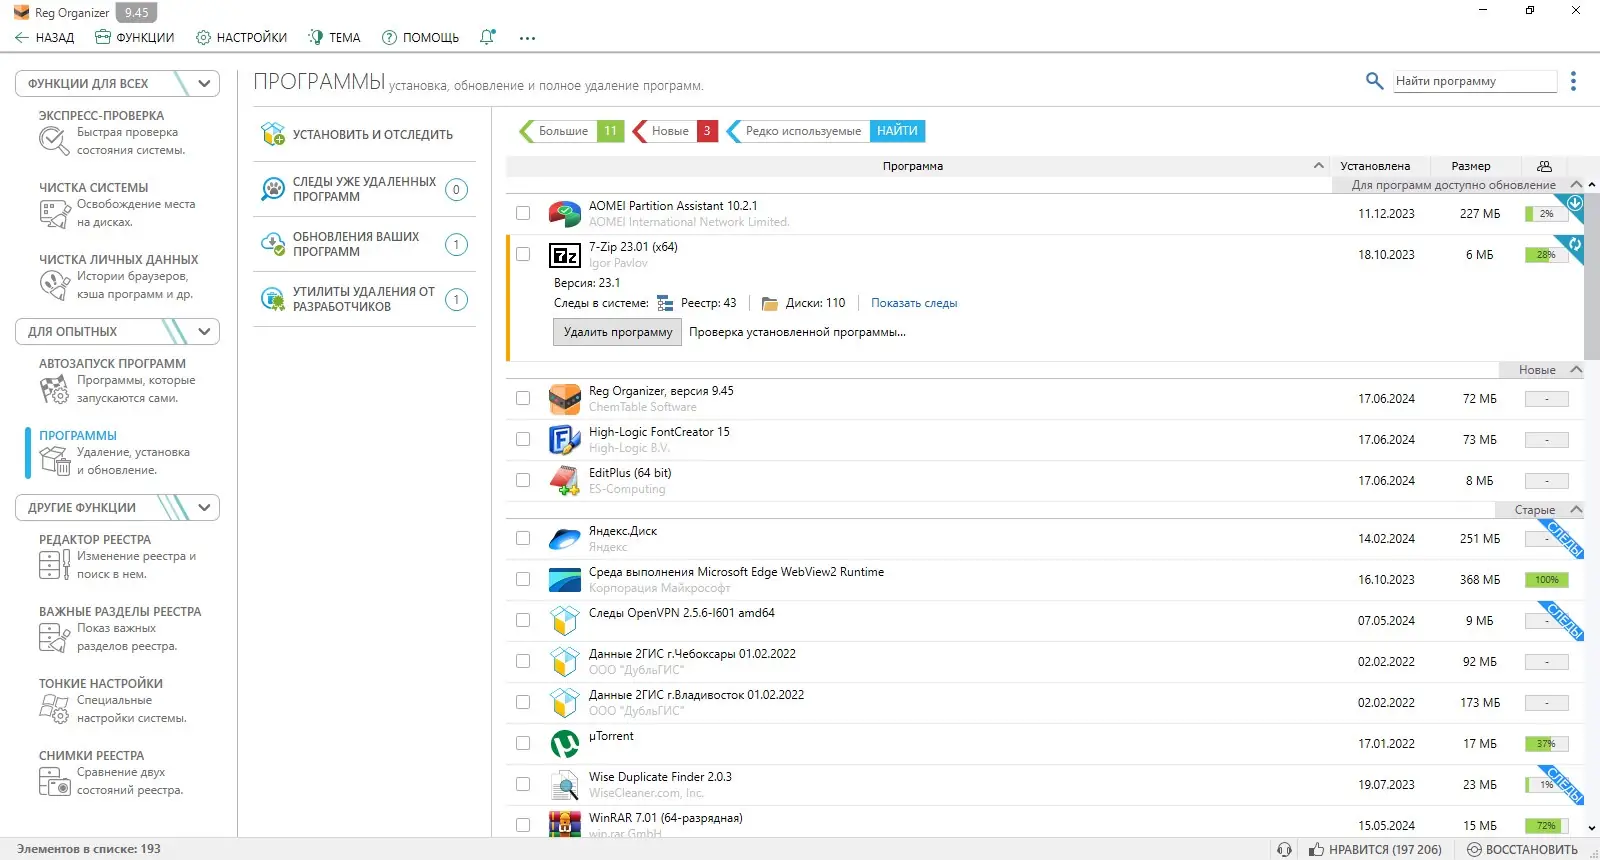Click the Install and trace icon
Screen dimensions: 1600x860
(x=273, y=134)
